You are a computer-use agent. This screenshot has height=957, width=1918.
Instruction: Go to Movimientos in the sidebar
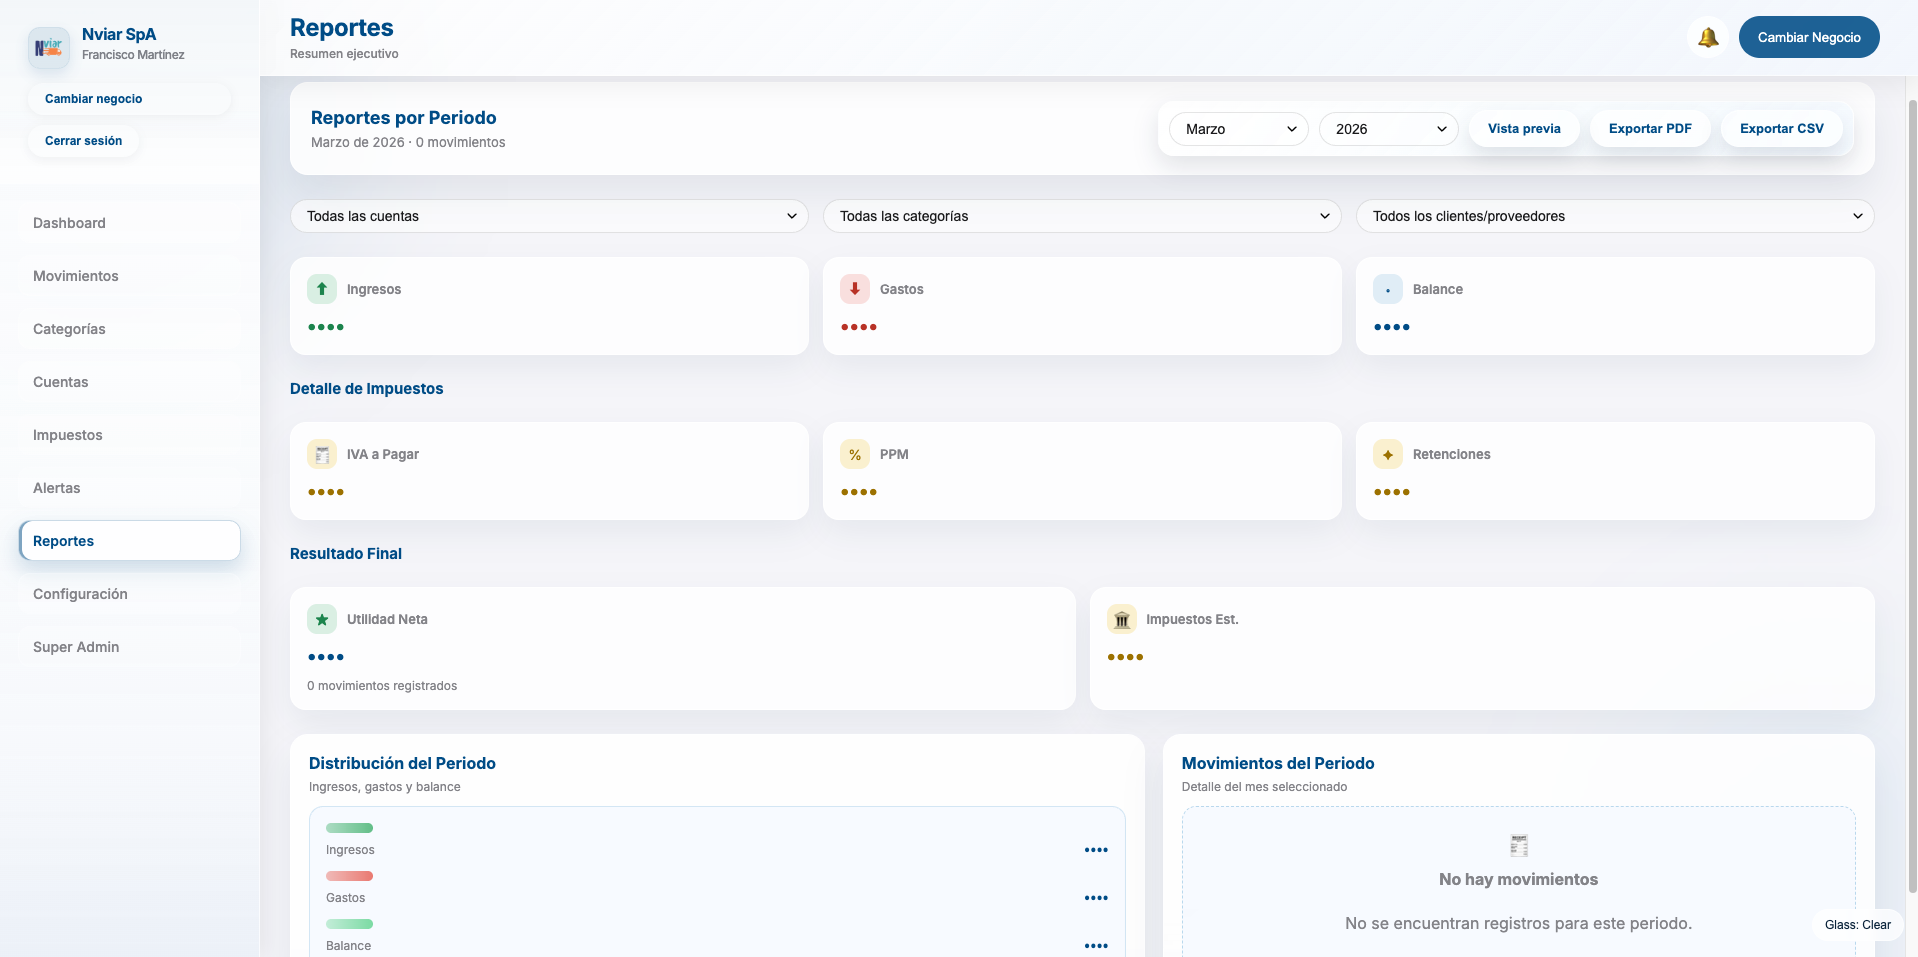[x=76, y=276]
